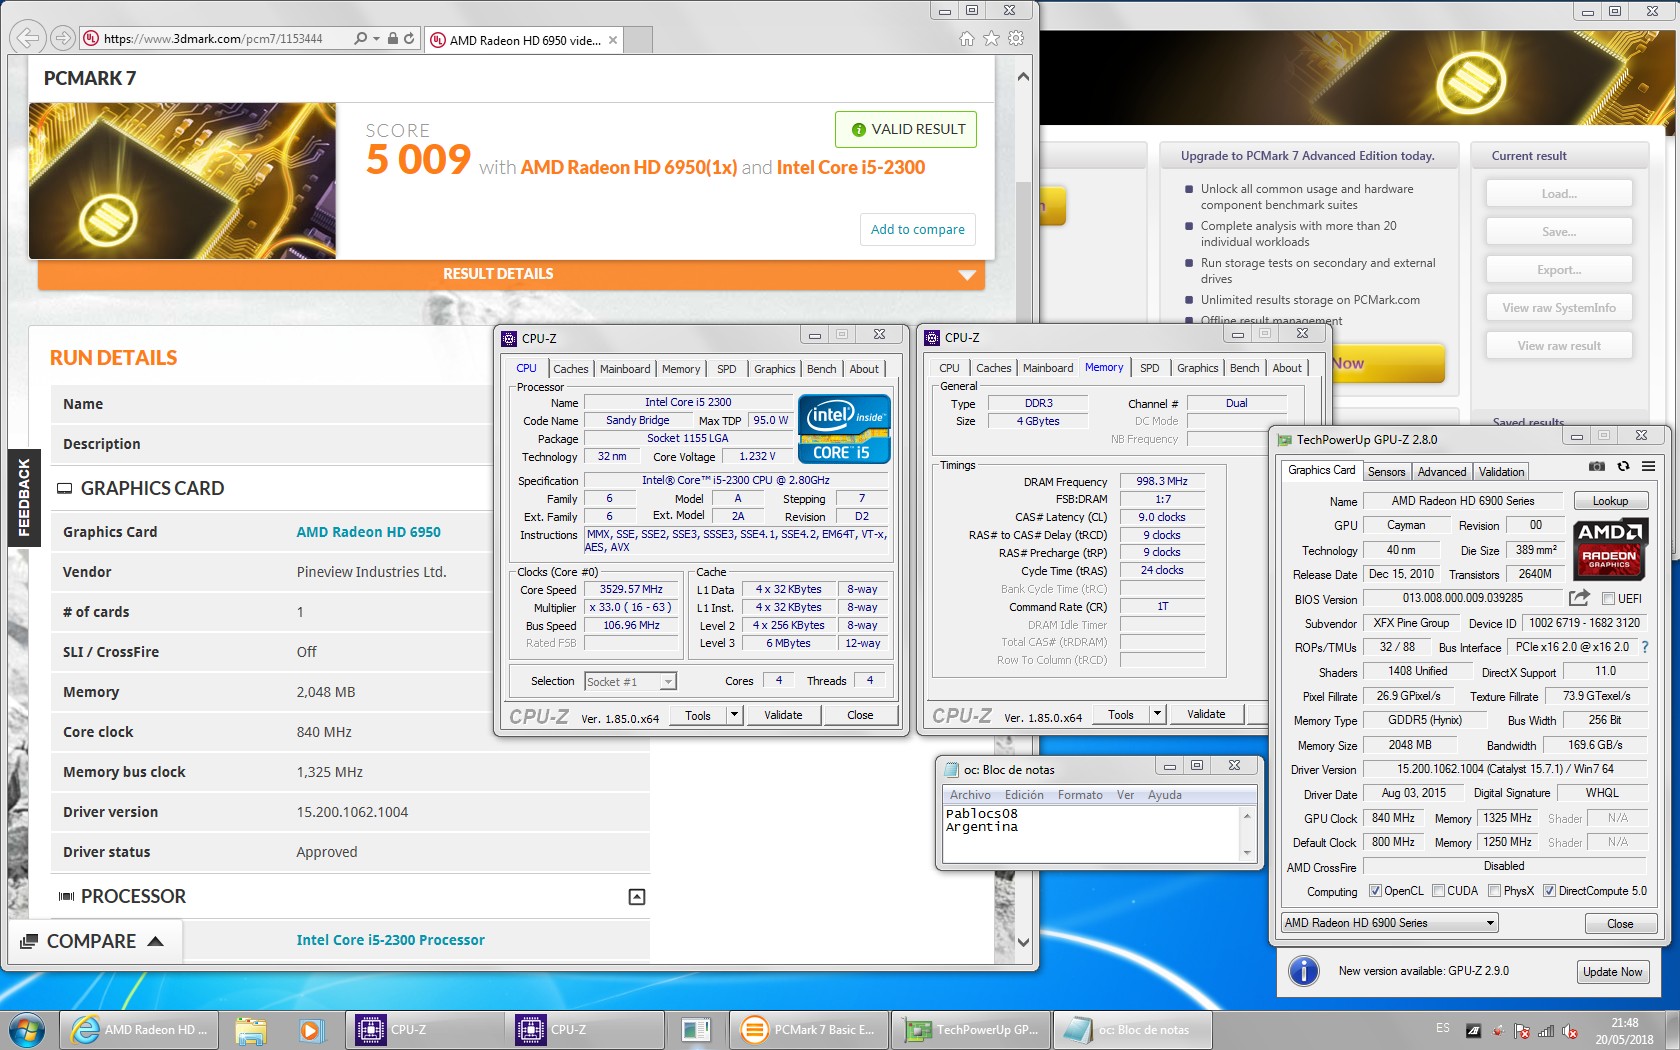Toggle the PhysX checkbox in GPU-Z
This screenshot has height=1050, width=1680.
pyautogui.click(x=1494, y=891)
